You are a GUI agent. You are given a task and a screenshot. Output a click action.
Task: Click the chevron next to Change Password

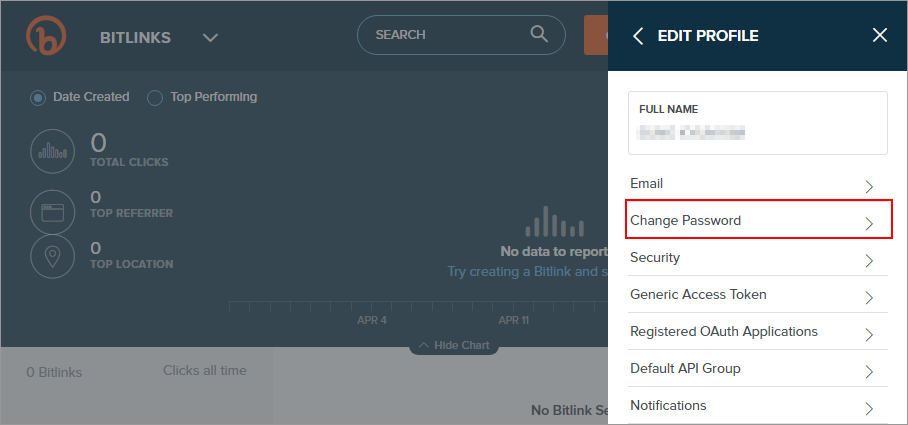tap(869, 224)
